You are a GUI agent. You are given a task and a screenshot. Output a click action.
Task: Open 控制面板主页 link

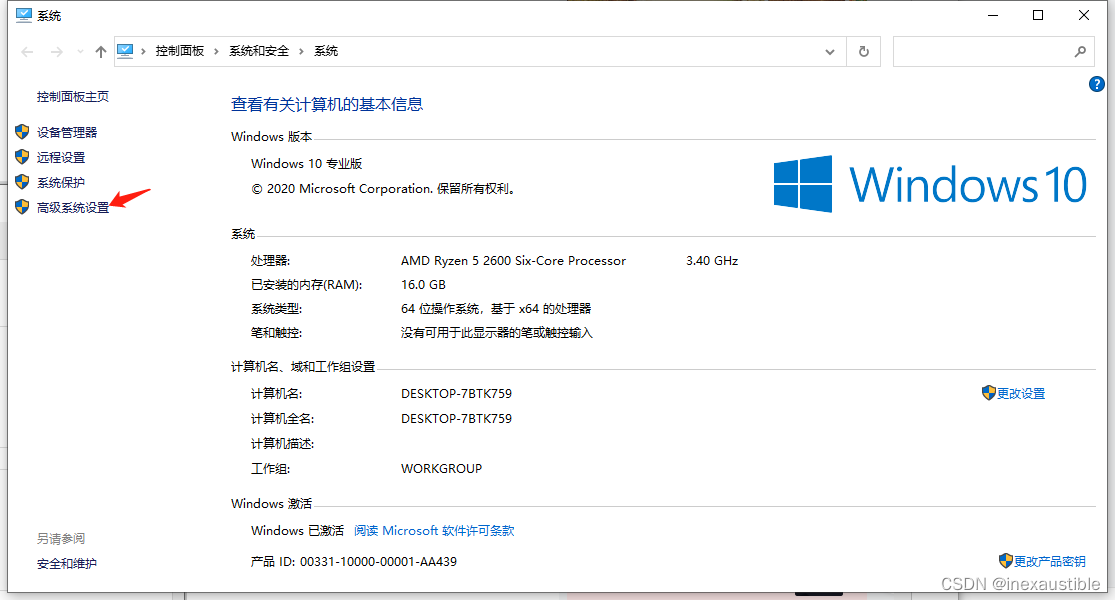(73, 97)
